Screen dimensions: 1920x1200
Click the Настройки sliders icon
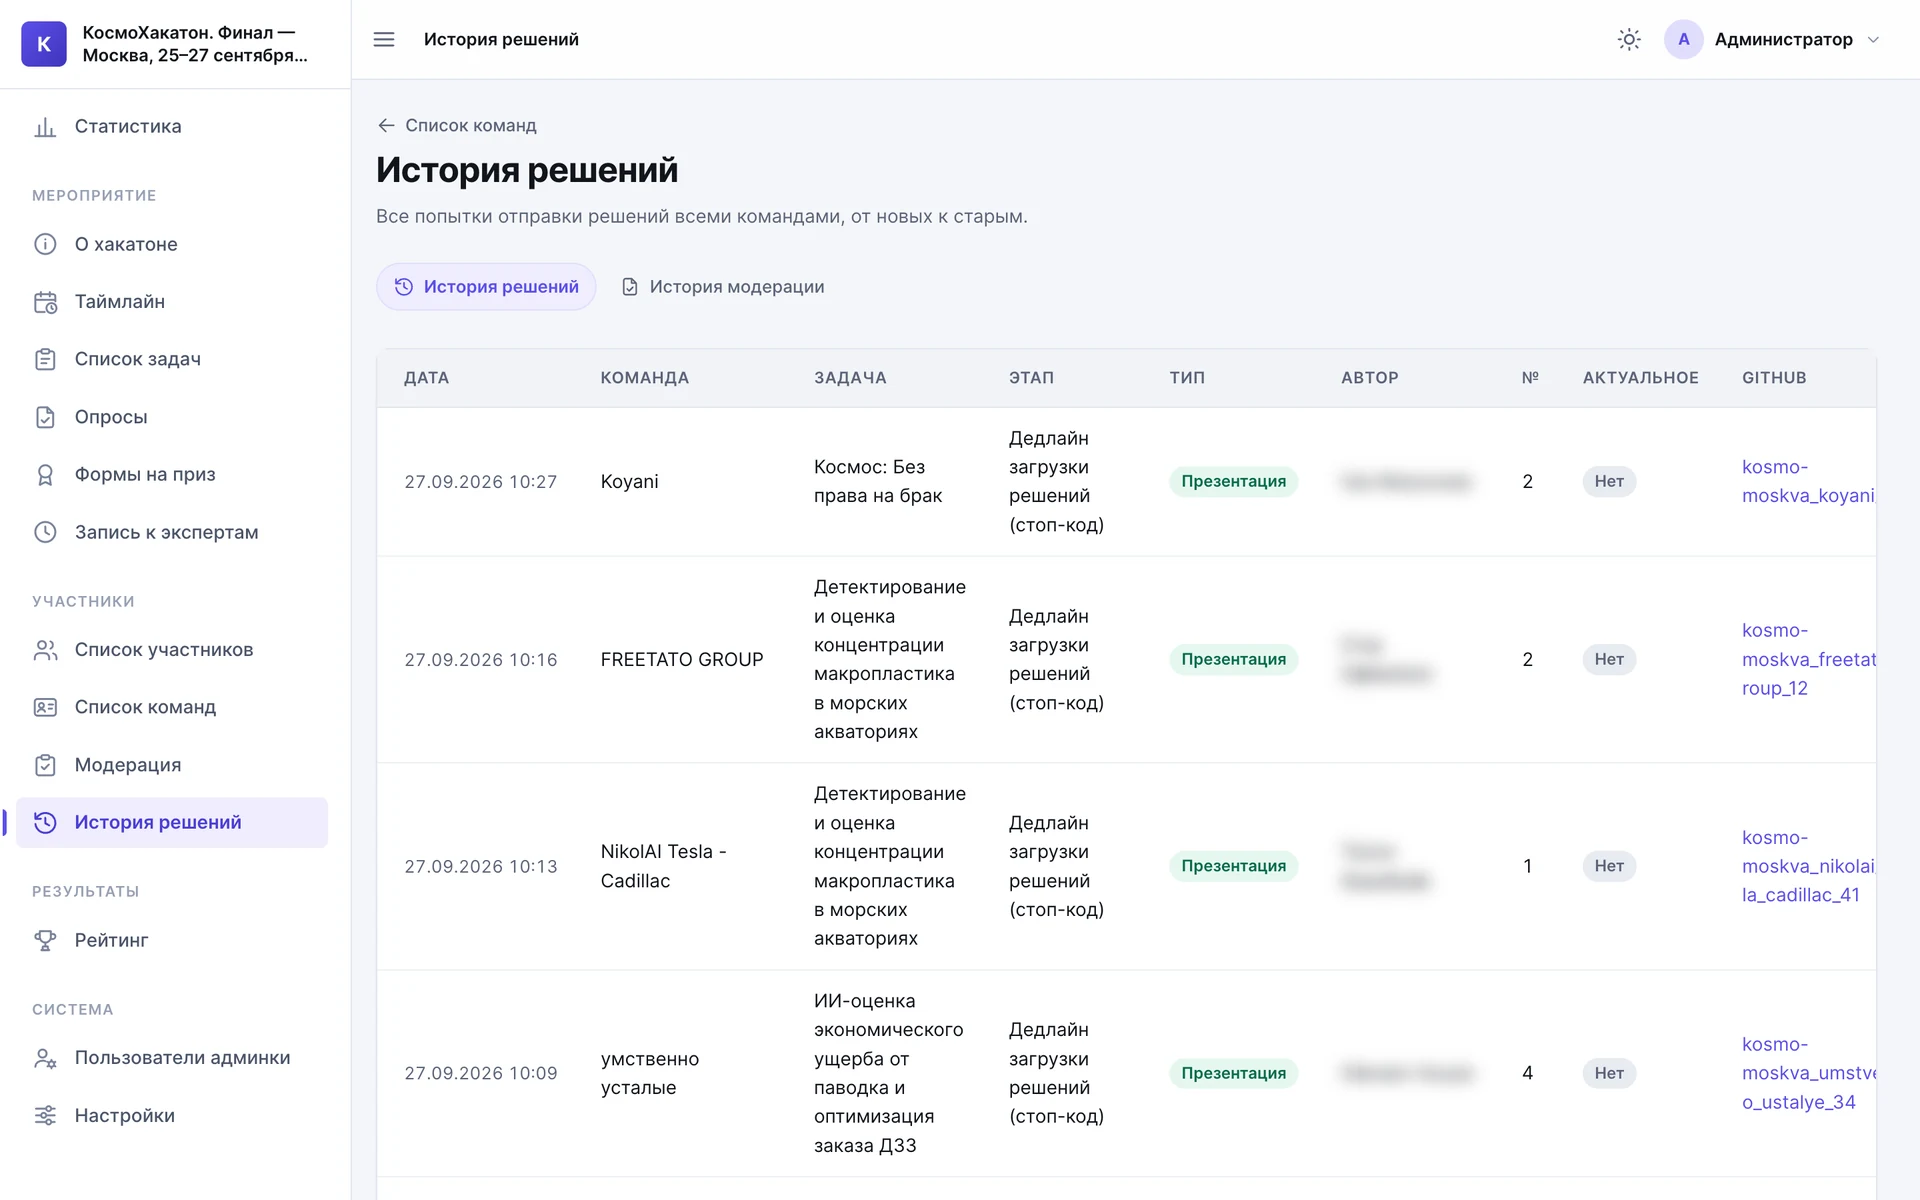click(x=45, y=1115)
